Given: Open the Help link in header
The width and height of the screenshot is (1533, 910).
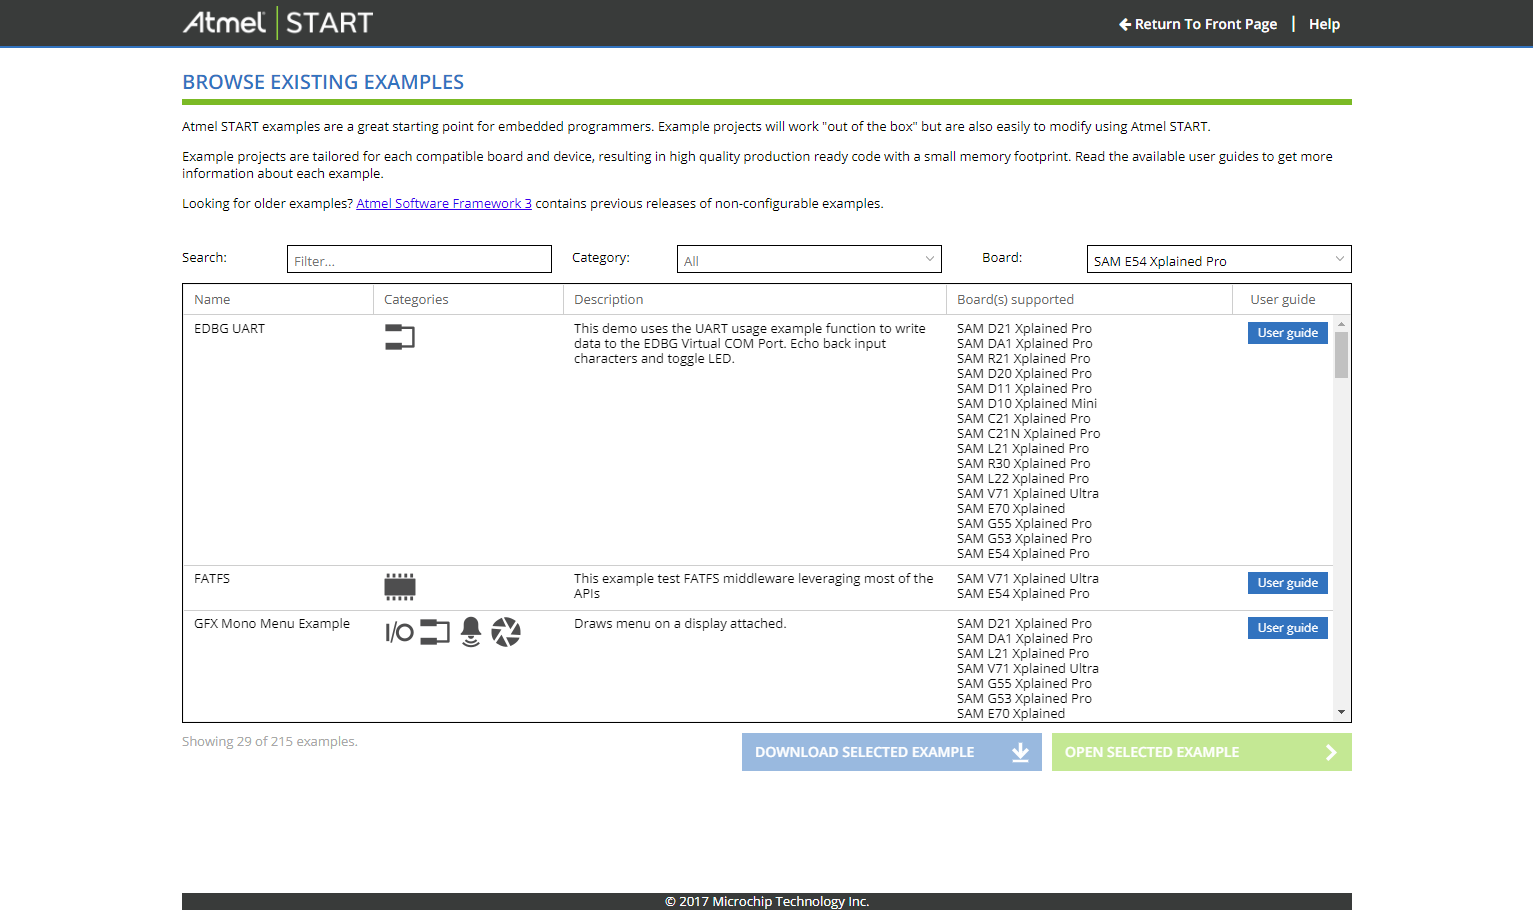Looking at the screenshot, I should pyautogui.click(x=1324, y=24).
